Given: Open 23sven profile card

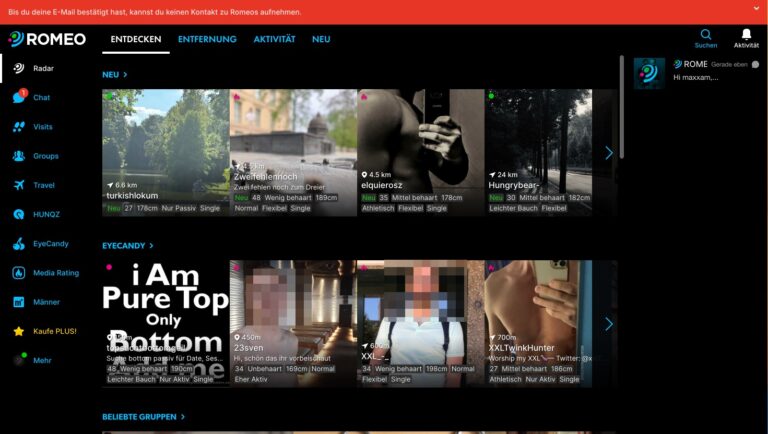Looking at the screenshot, I should tap(293, 324).
